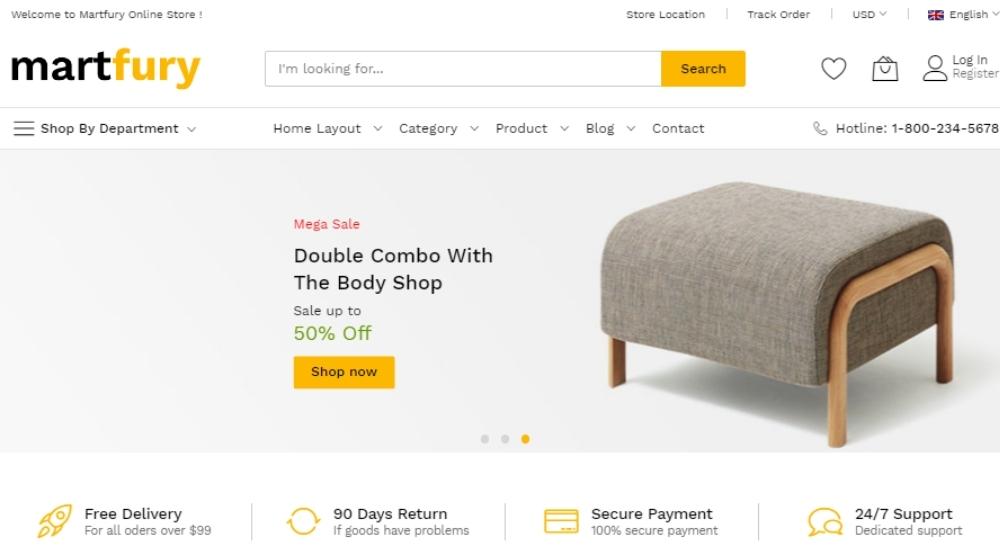Click the Free Delivery rocket icon

[54, 521]
